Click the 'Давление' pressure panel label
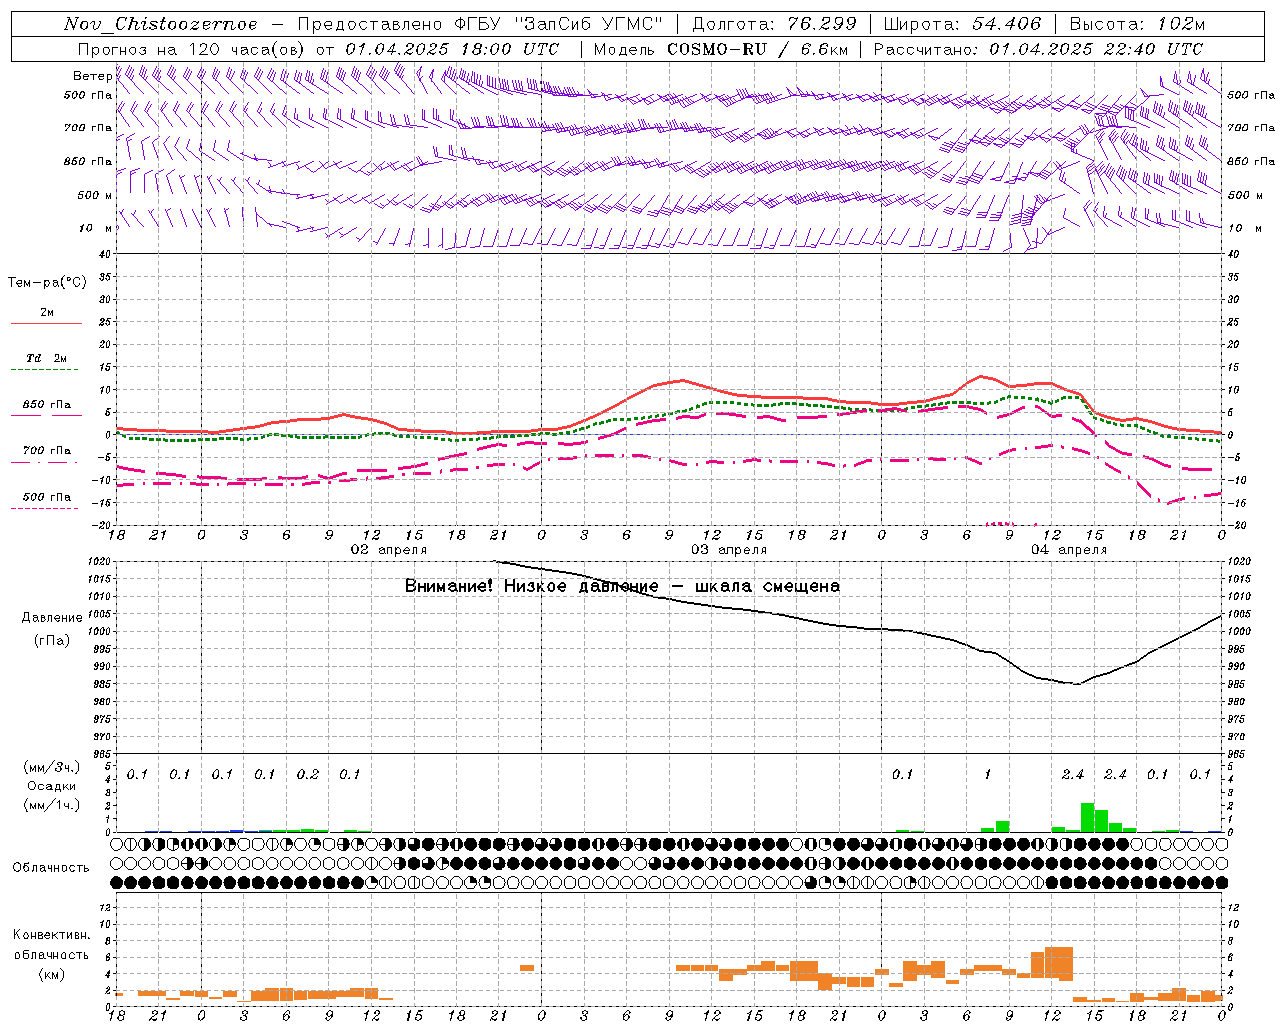The image size is (1280, 1024). 52,618
